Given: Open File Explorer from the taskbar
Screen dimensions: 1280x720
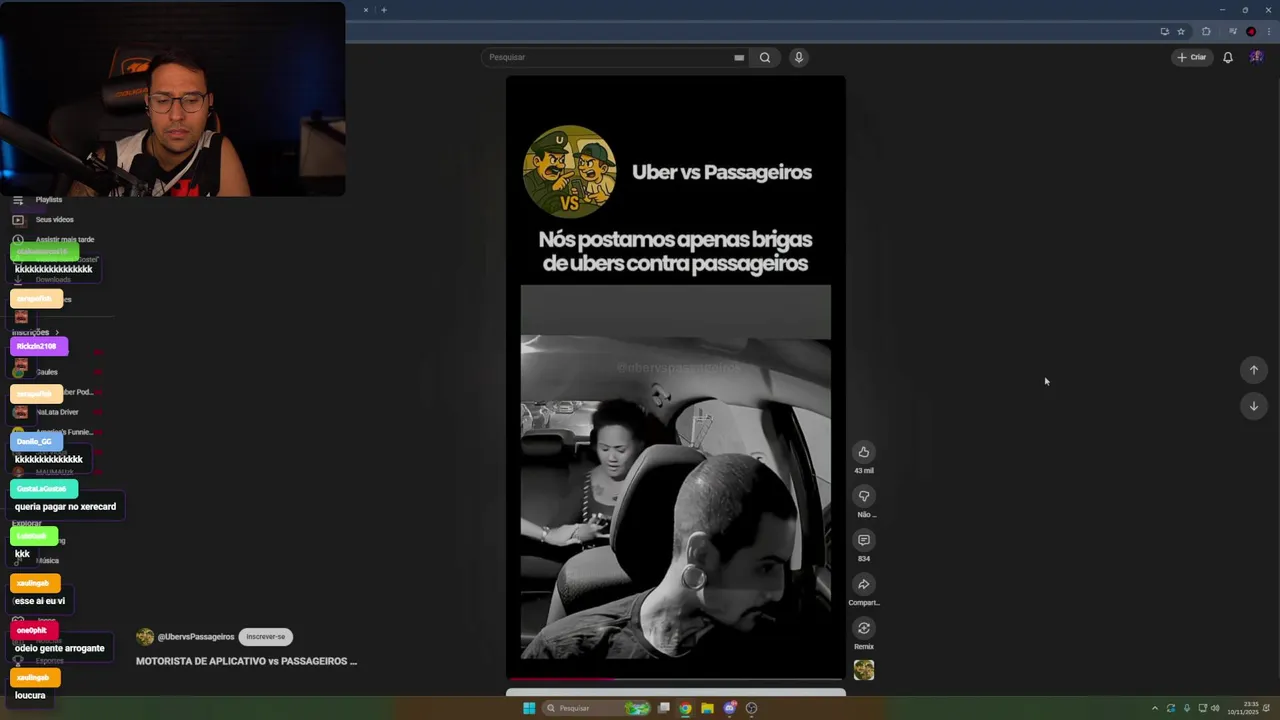Looking at the screenshot, I should [707, 708].
